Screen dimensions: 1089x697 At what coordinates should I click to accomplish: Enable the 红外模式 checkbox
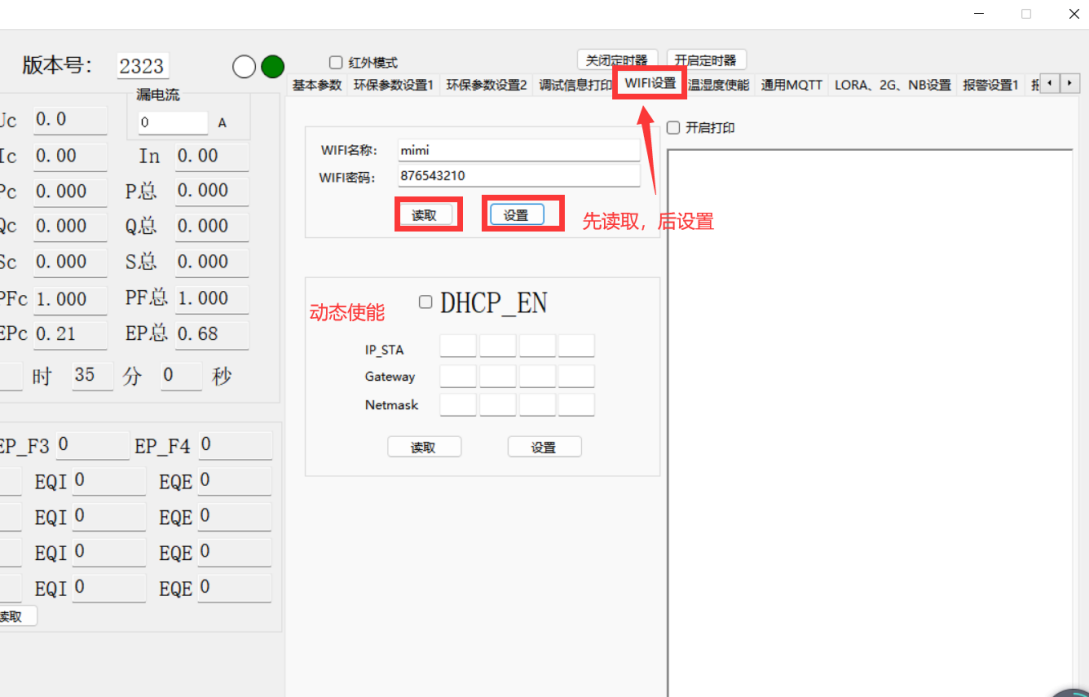(x=336, y=62)
